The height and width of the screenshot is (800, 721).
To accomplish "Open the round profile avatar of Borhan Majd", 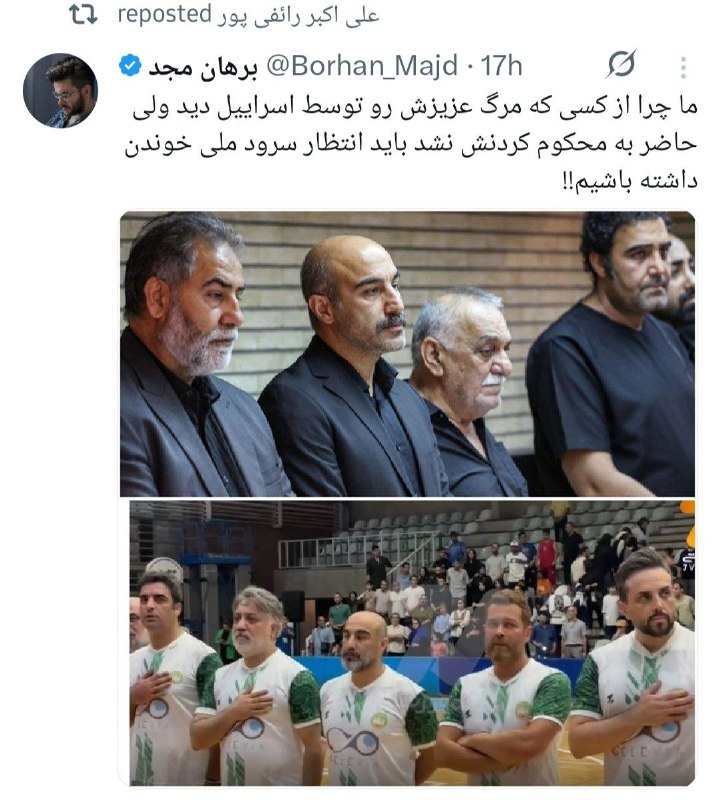I will pyautogui.click(x=60, y=90).
